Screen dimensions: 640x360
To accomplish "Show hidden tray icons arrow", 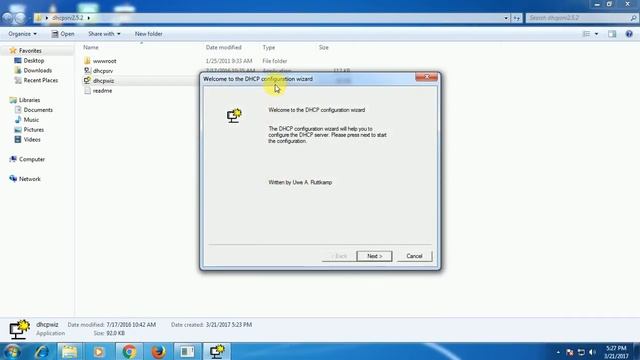I will (558, 352).
